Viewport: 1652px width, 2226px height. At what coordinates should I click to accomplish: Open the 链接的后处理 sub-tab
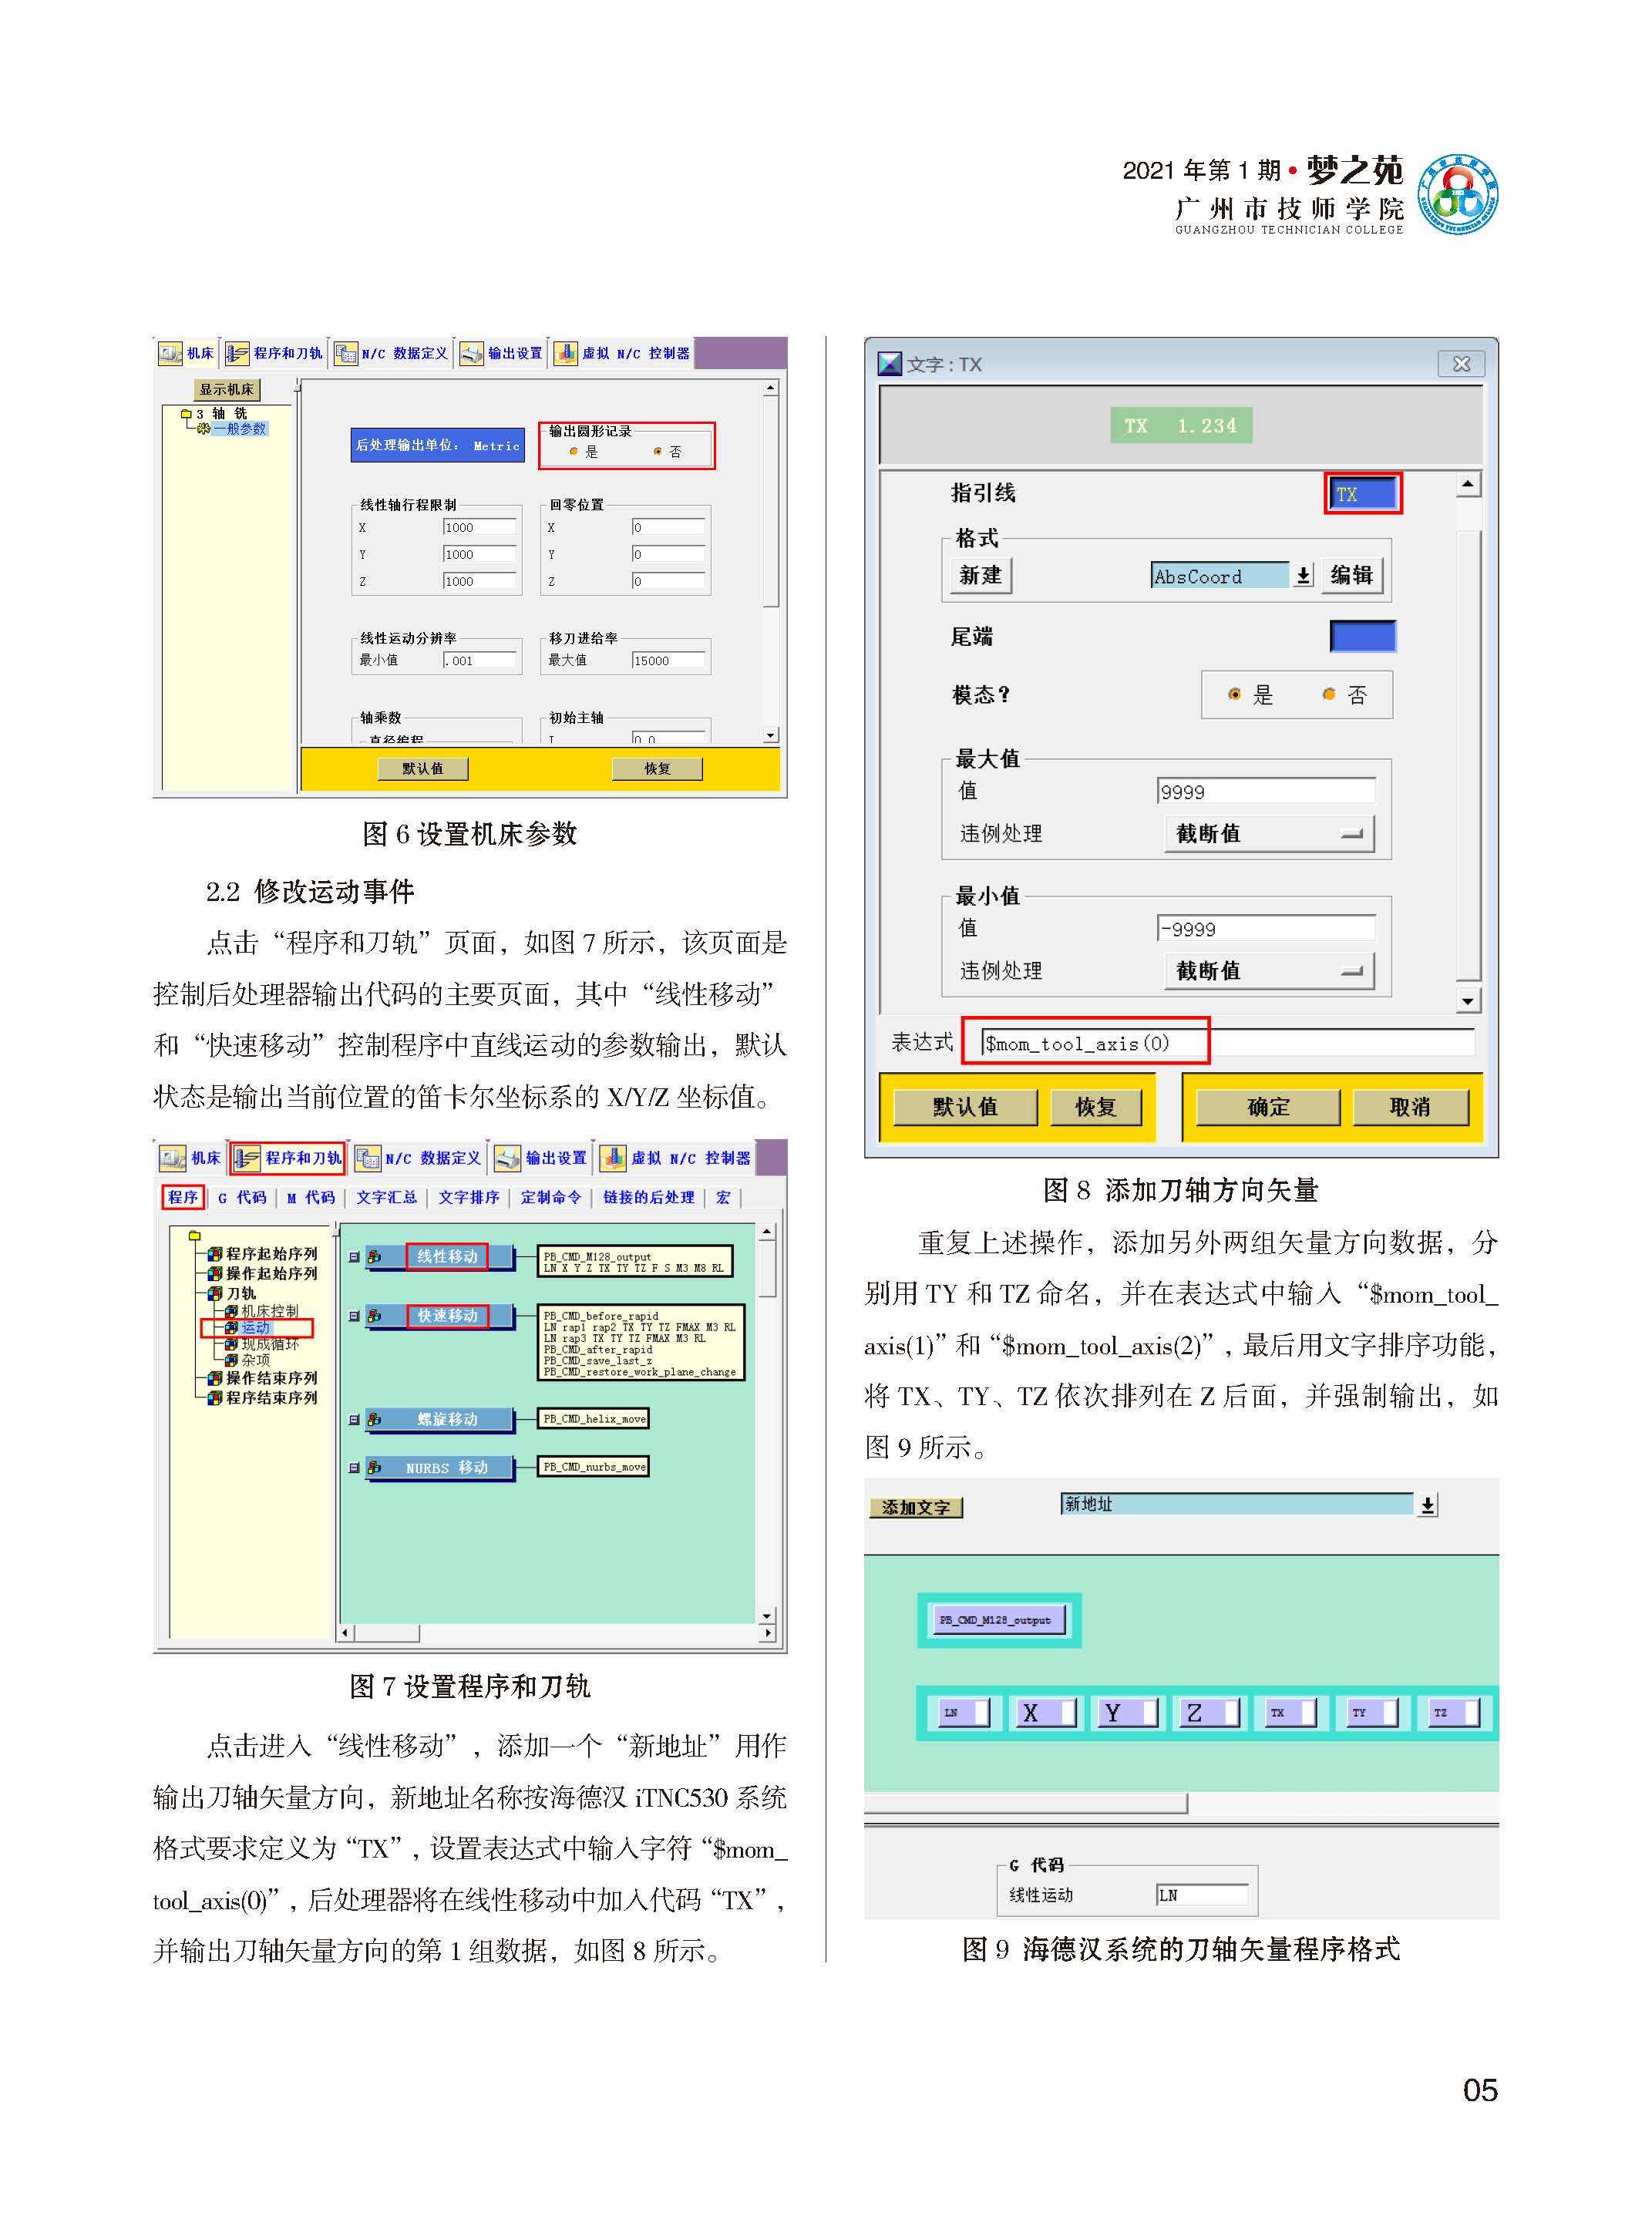pos(648,1197)
